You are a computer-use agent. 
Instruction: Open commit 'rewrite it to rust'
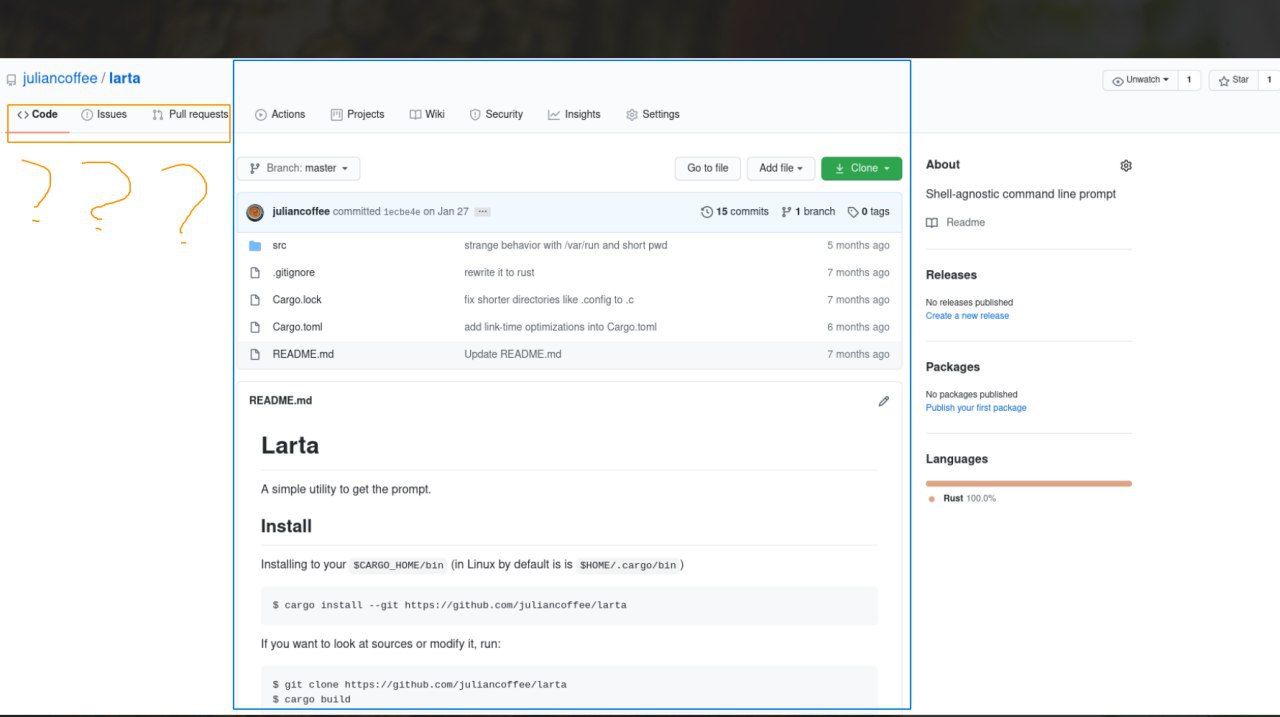[499, 272]
